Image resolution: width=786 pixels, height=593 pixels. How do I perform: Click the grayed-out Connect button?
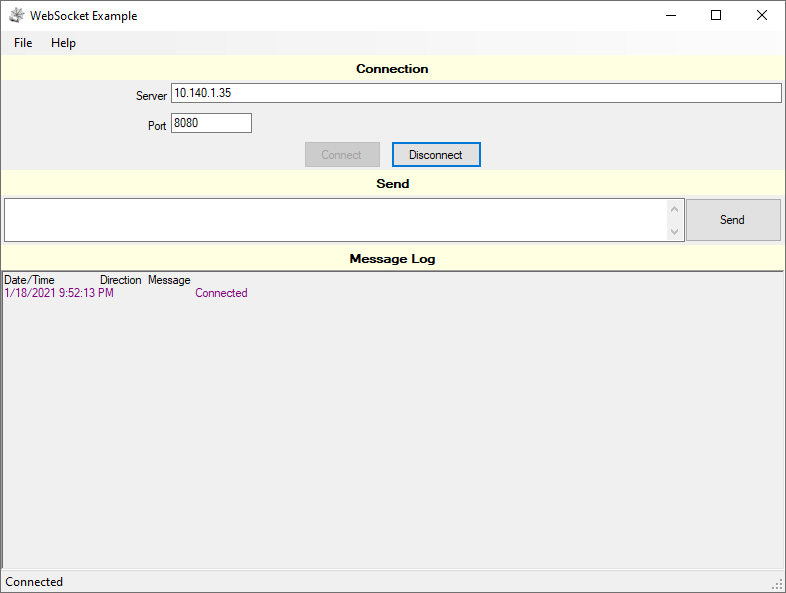point(342,154)
